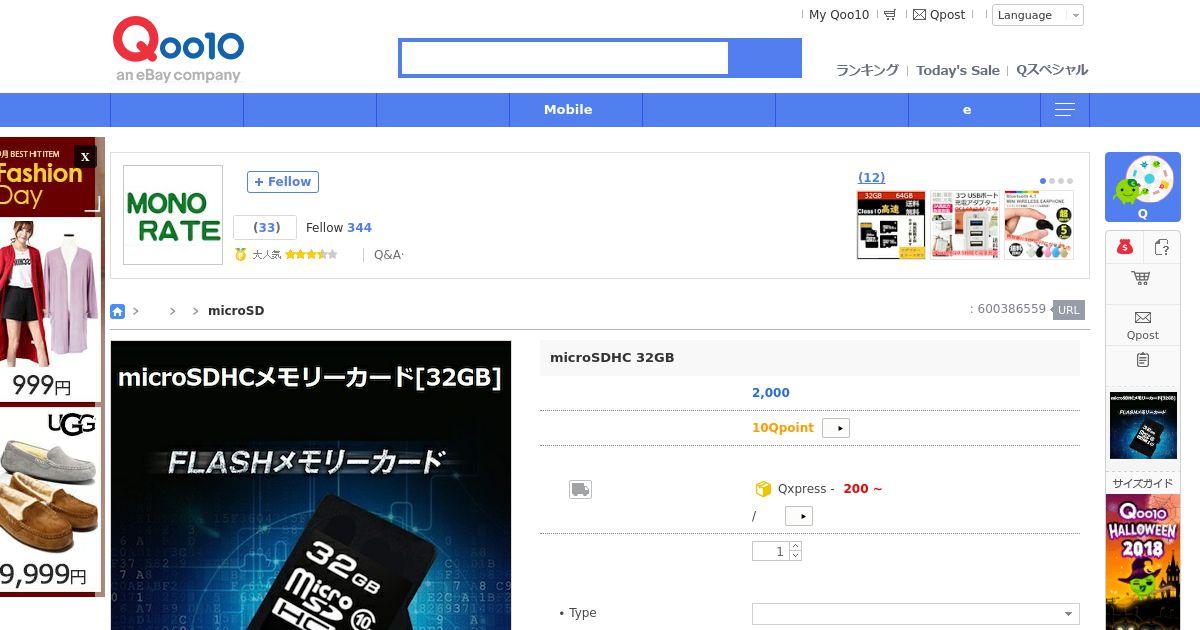This screenshot has height=630, width=1200.
Task: Click the delivery truck icon
Action: (580, 489)
